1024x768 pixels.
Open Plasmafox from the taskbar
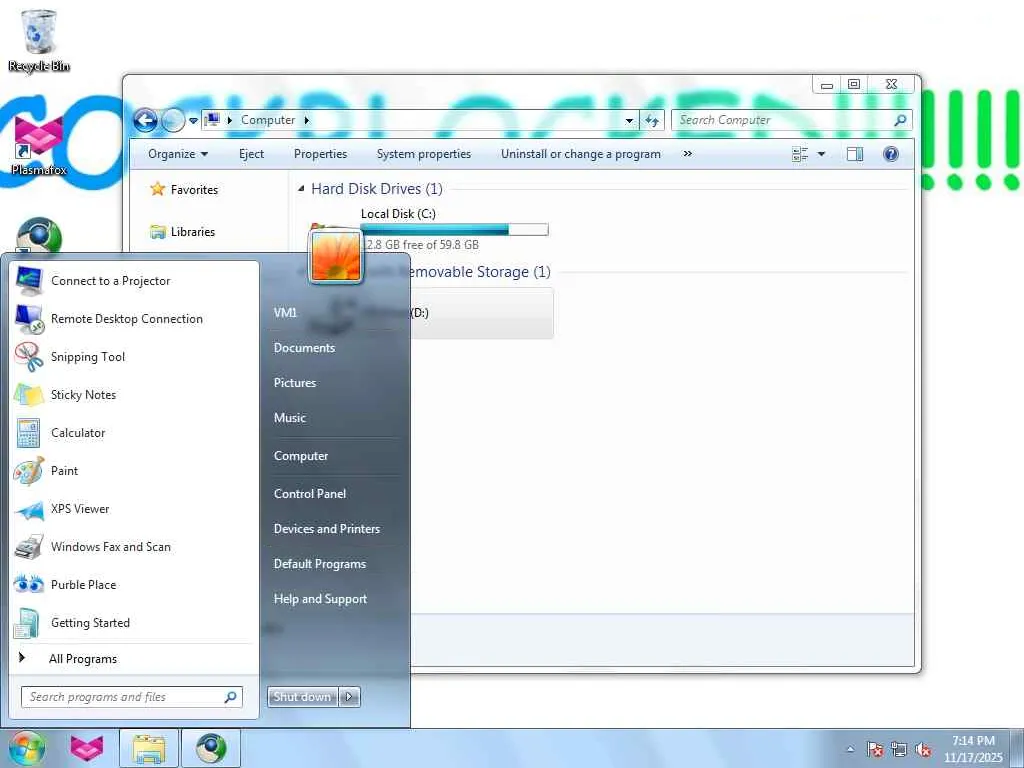(x=87, y=748)
